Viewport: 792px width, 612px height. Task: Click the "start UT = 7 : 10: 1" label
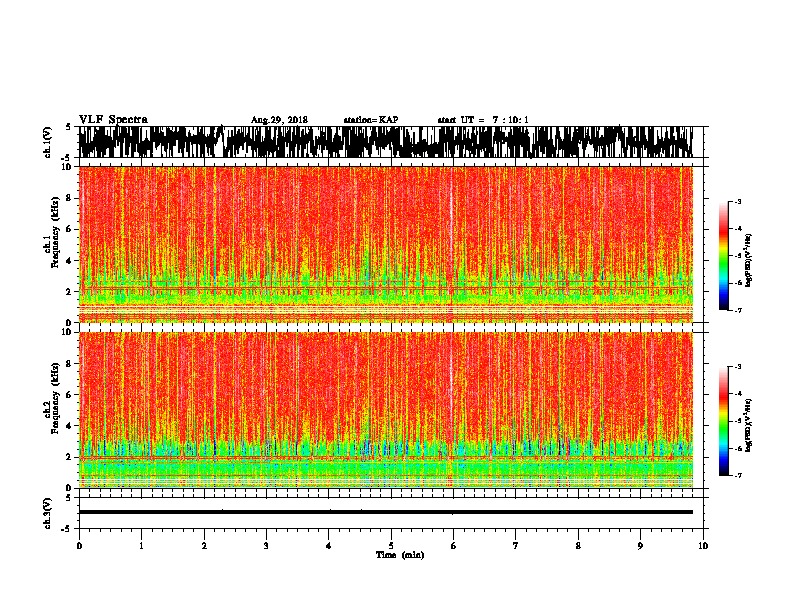pos(482,120)
